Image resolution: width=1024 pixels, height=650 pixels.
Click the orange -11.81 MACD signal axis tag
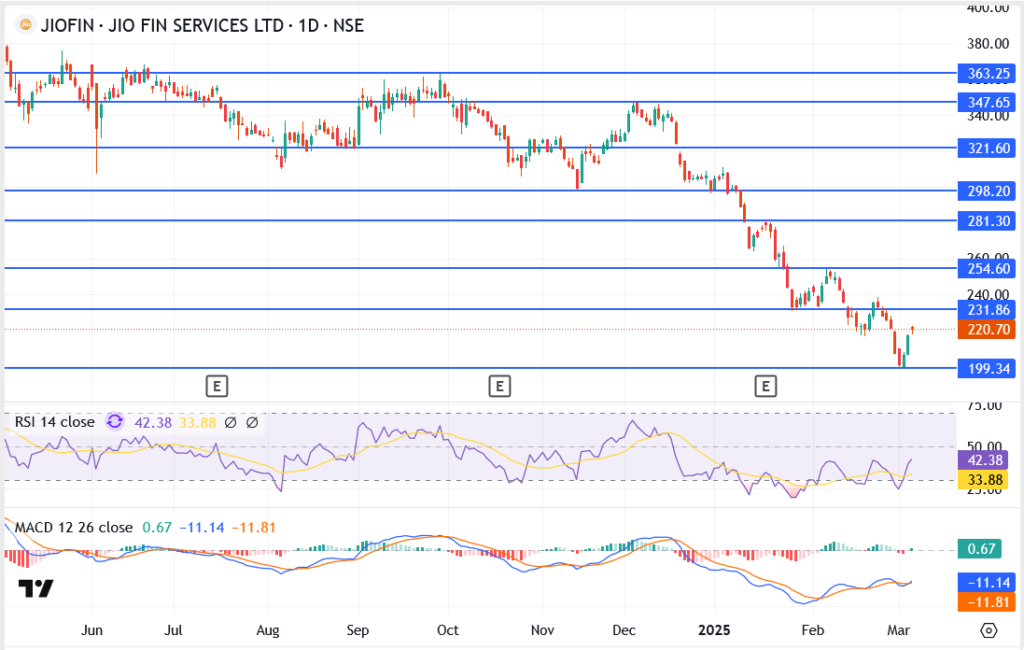(986, 602)
